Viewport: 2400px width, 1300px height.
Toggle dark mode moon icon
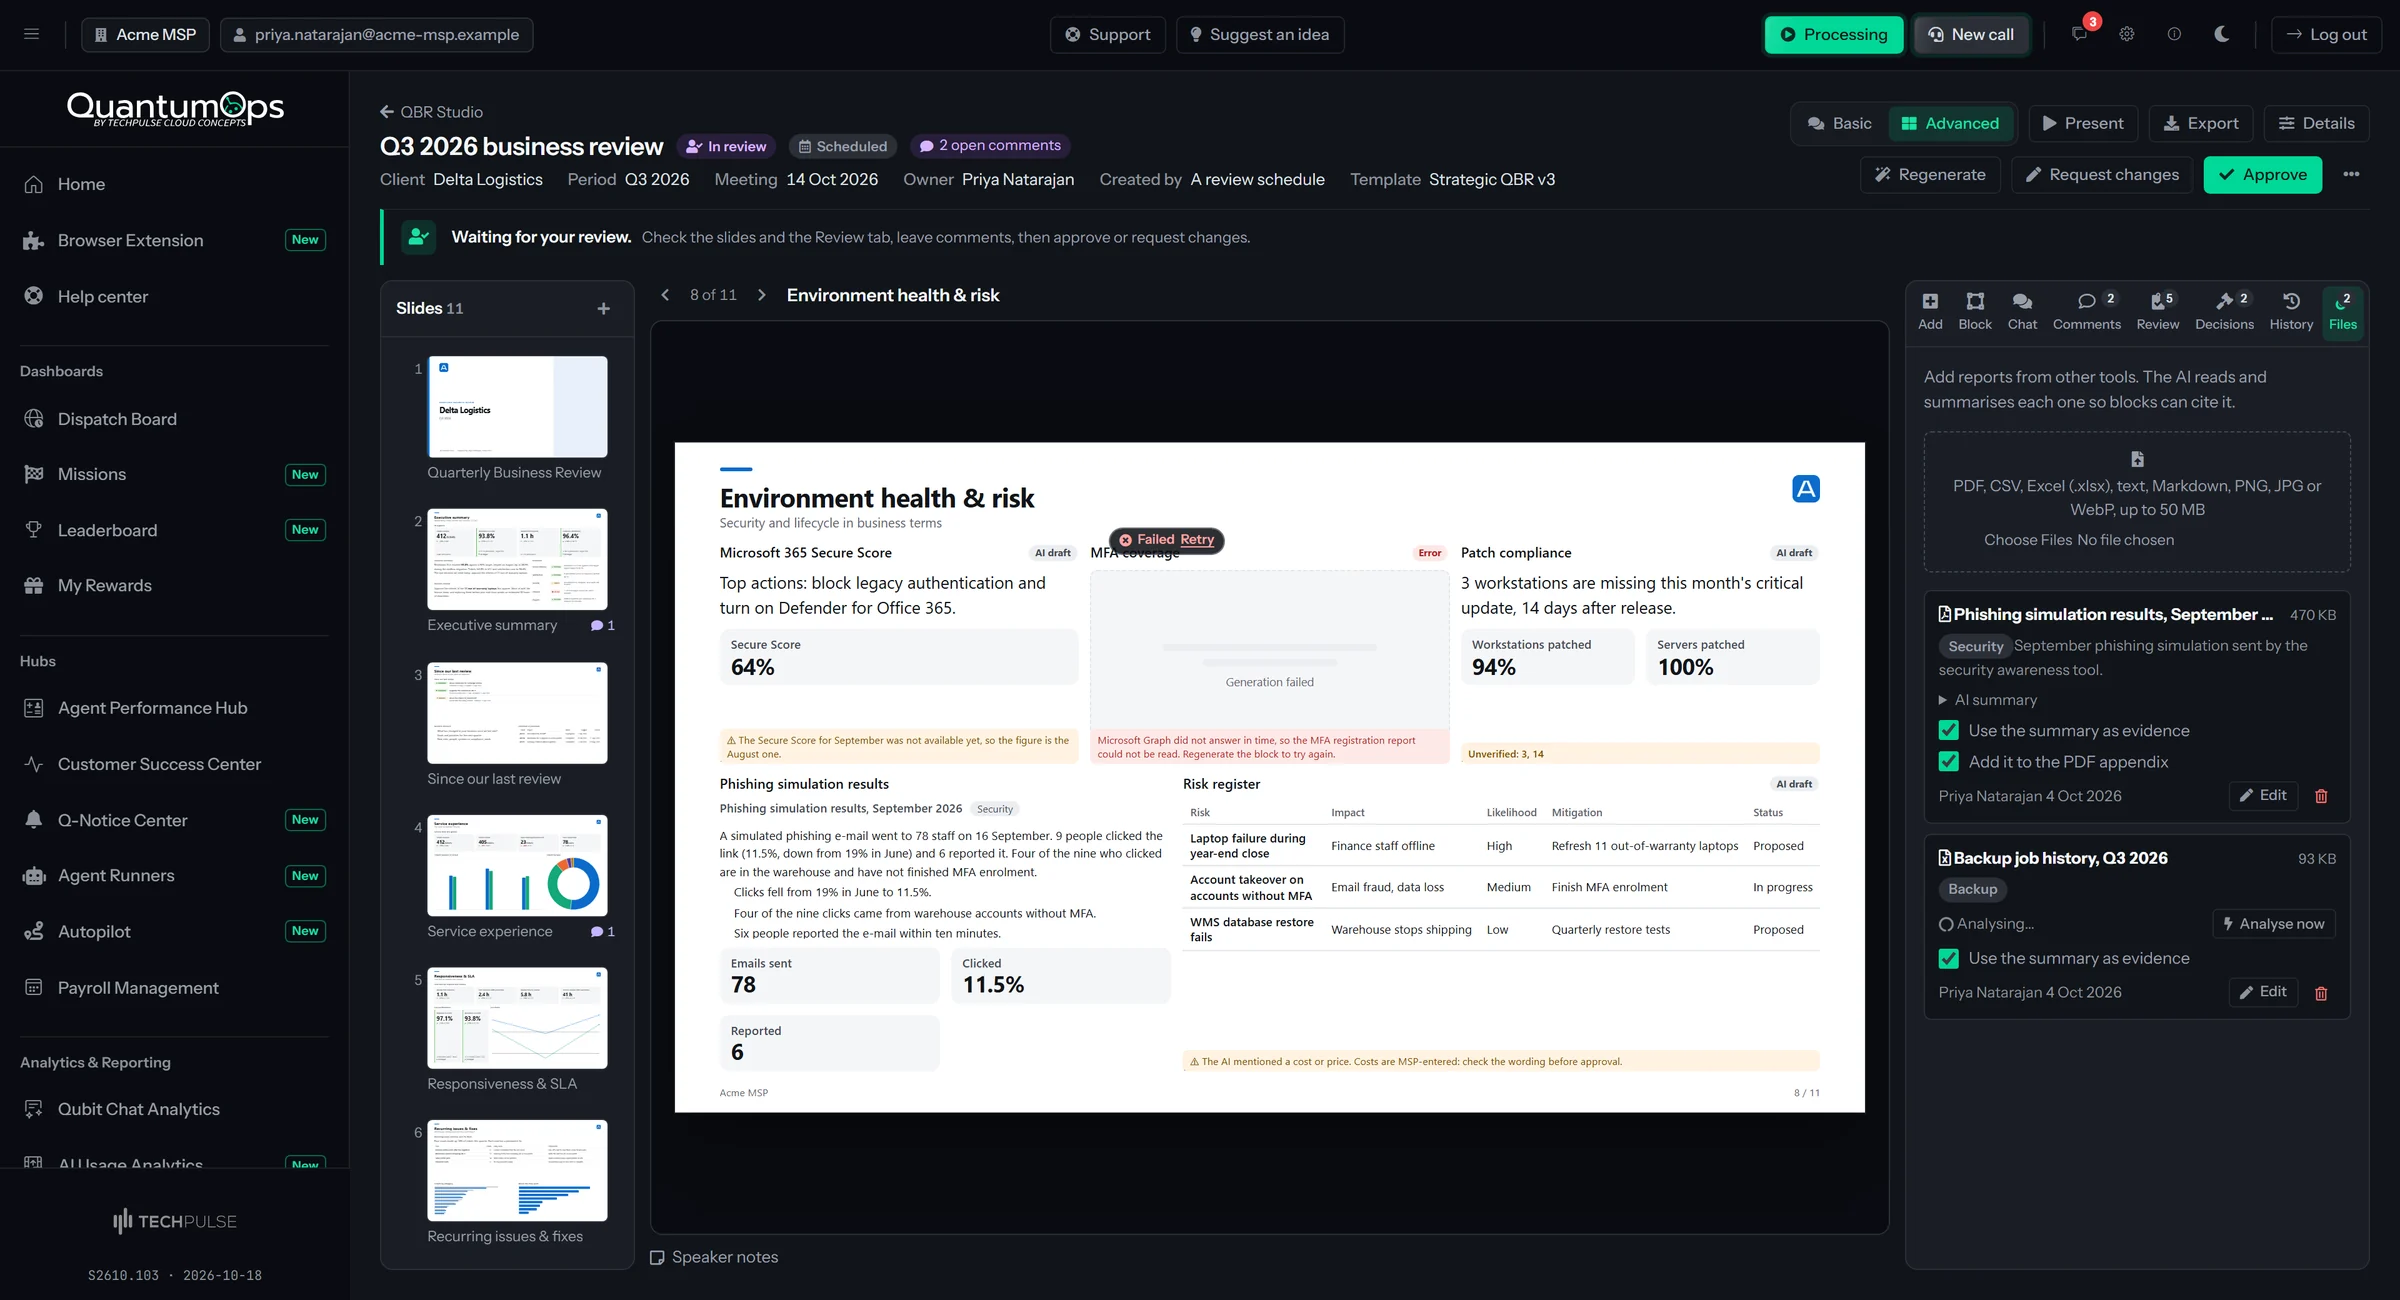click(x=2222, y=34)
